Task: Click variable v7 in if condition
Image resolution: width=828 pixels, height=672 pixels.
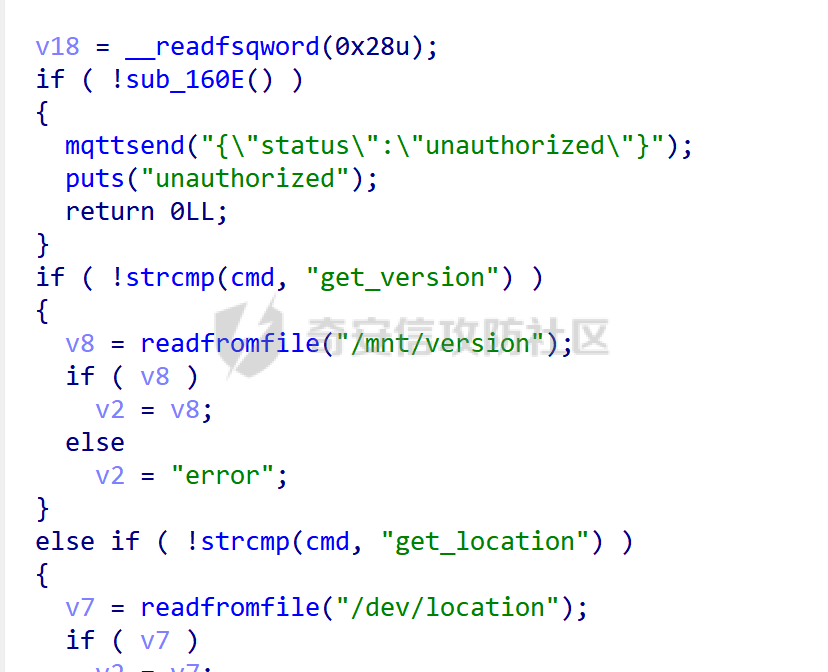Action: [155, 641]
